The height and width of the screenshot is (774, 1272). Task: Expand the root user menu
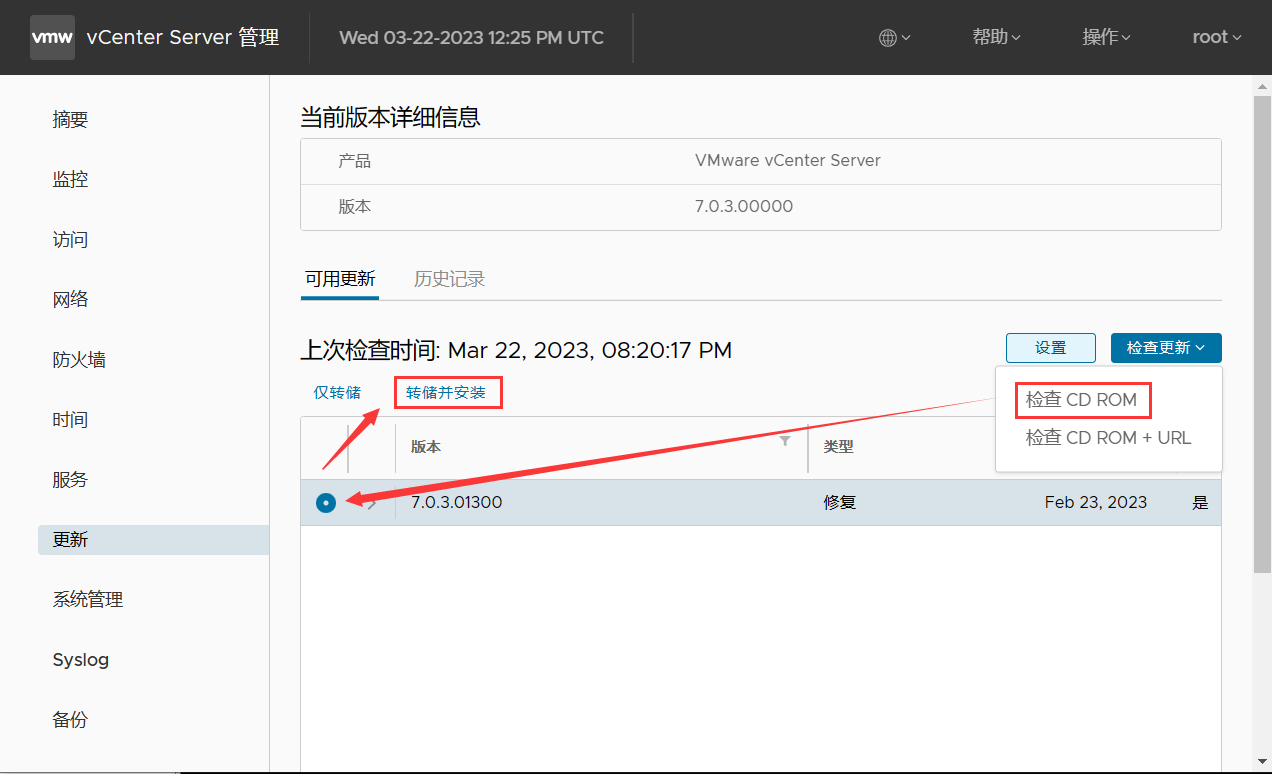pyautogui.click(x=1216, y=37)
